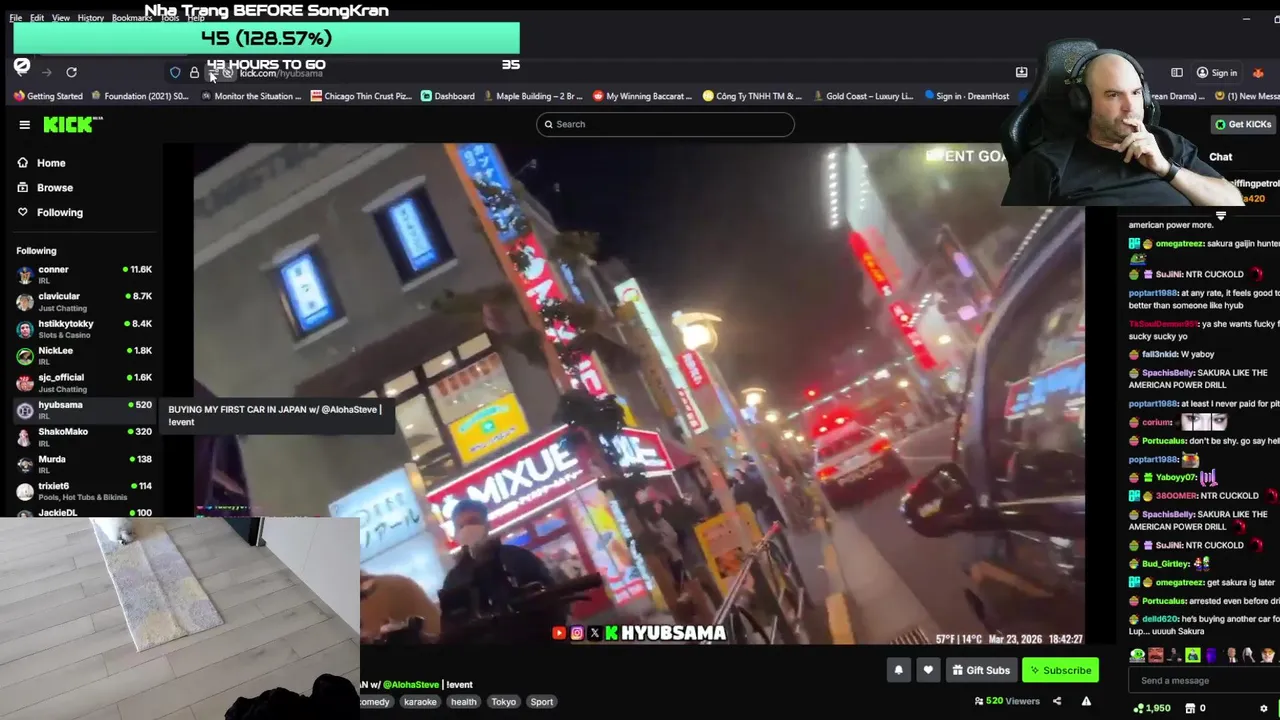Click the site padlock icon
This screenshot has height=720, width=1280.
(194, 72)
